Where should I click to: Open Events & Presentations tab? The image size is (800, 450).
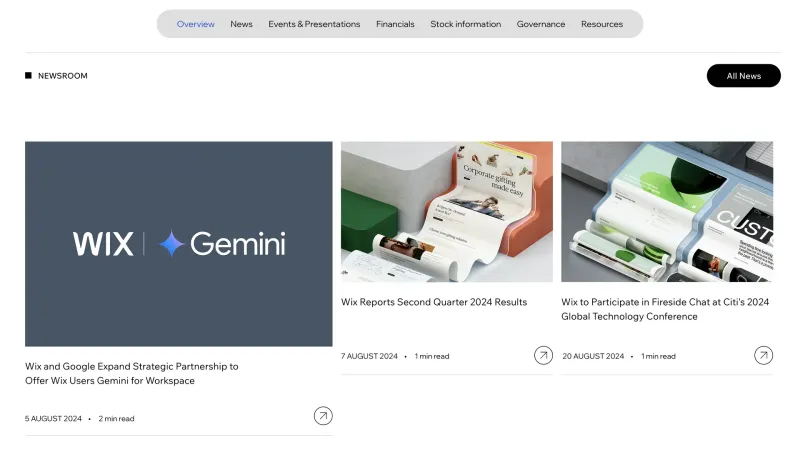[314, 24]
